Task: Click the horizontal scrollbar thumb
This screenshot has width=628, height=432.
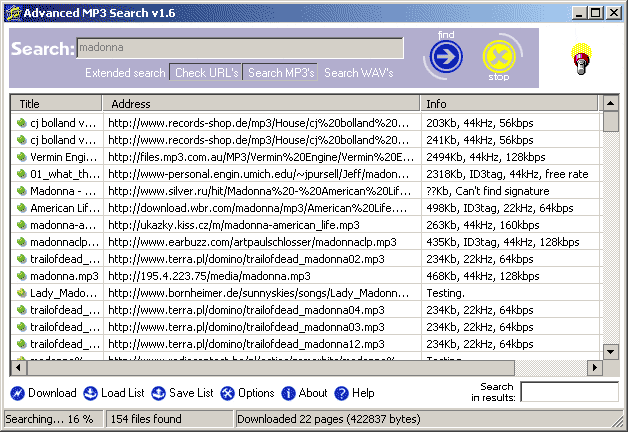Action: (271, 368)
